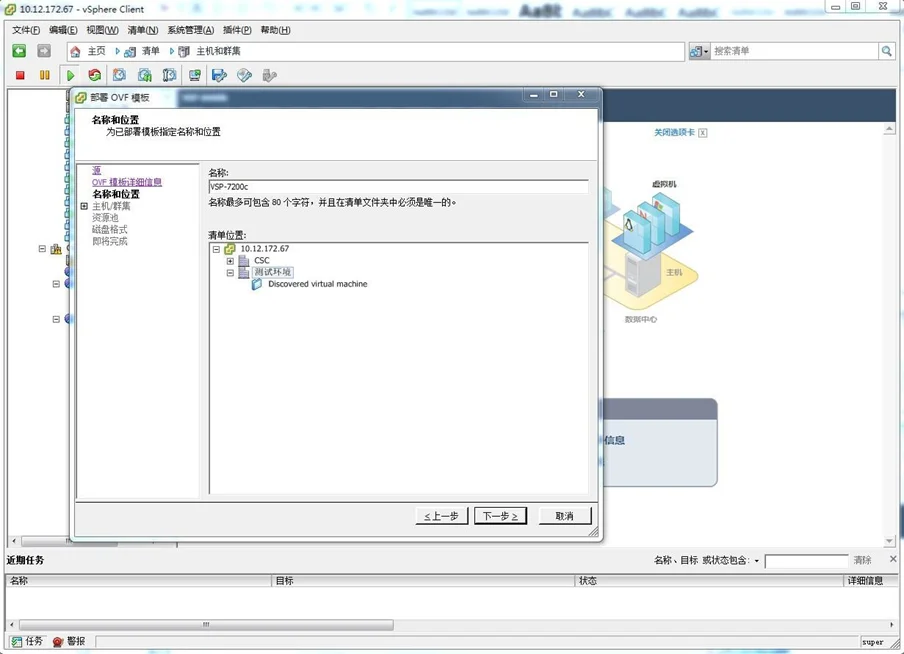Screen dimensions: 904x654
Task: Click the 测试环境 datacenter icon
Action: (244, 272)
